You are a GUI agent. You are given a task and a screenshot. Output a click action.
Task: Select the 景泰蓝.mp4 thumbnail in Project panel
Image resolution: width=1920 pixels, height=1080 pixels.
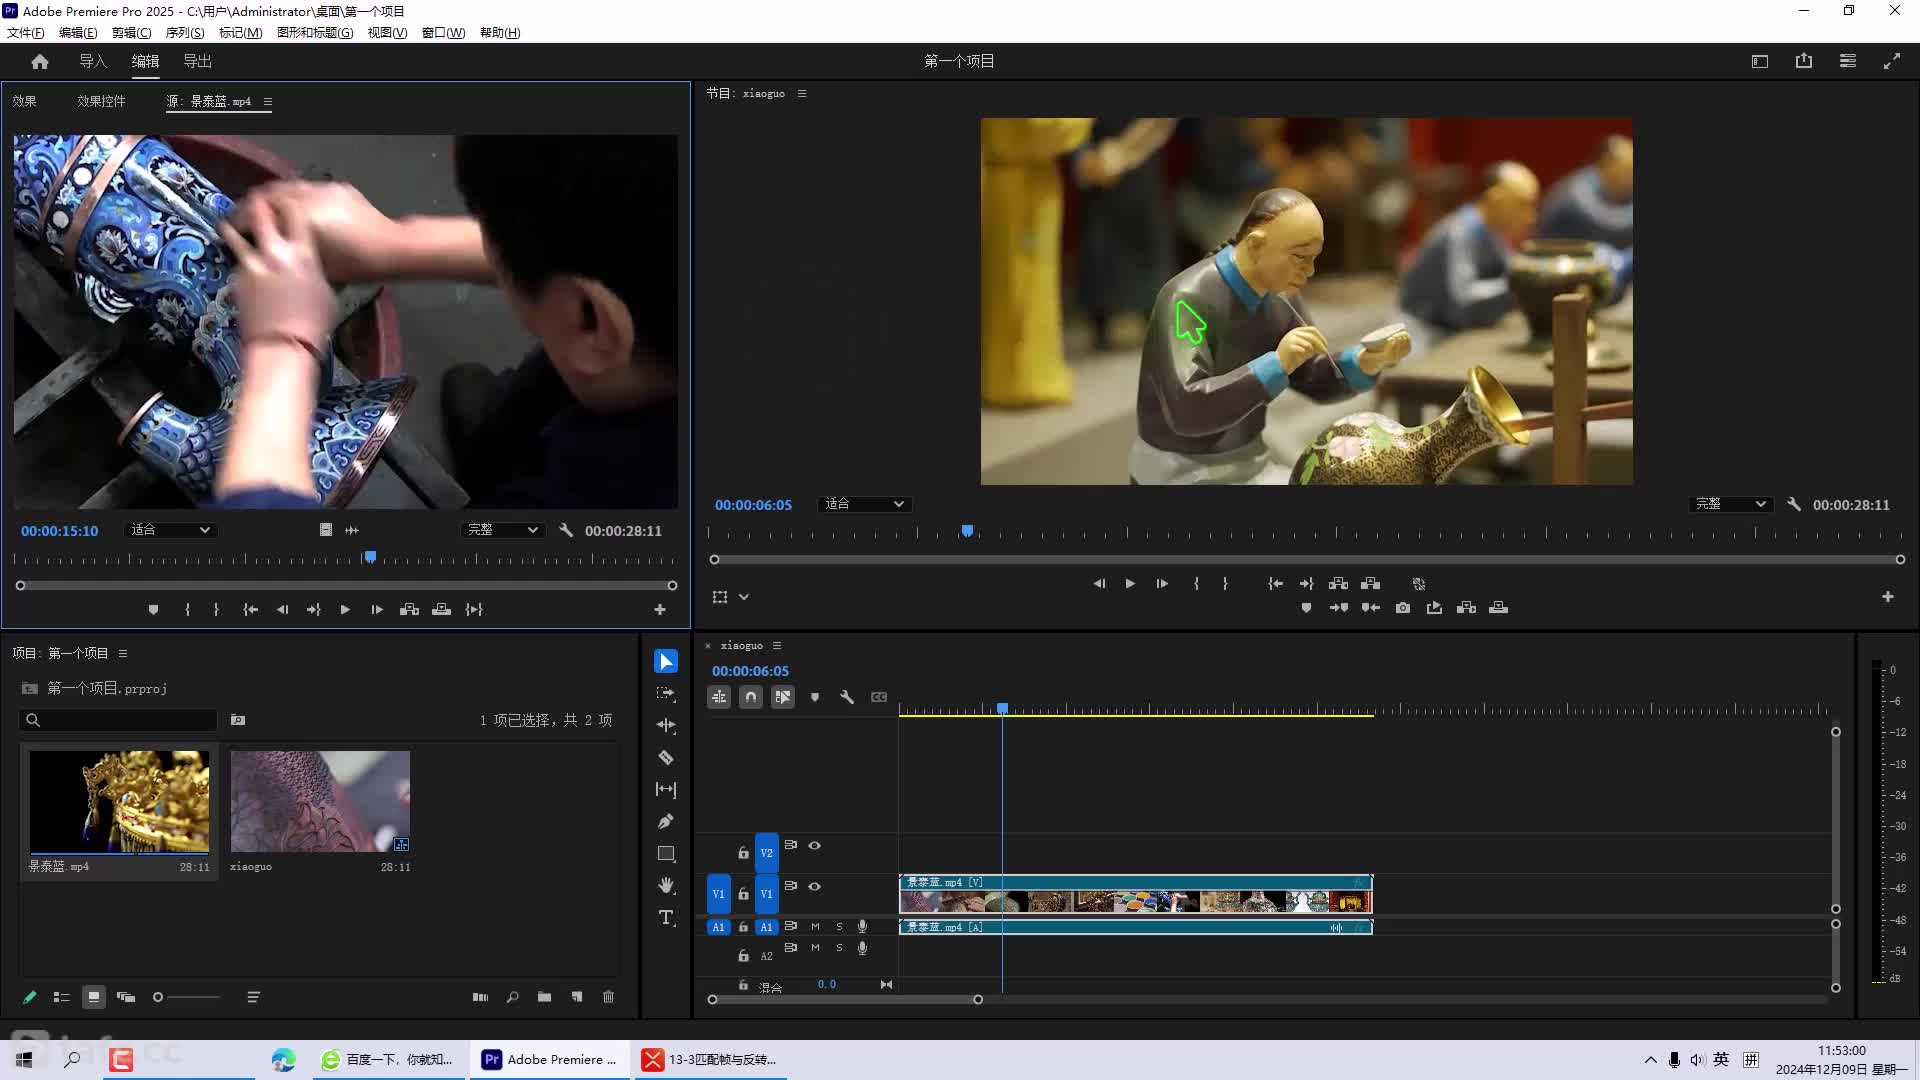click(x=119, y=802)
